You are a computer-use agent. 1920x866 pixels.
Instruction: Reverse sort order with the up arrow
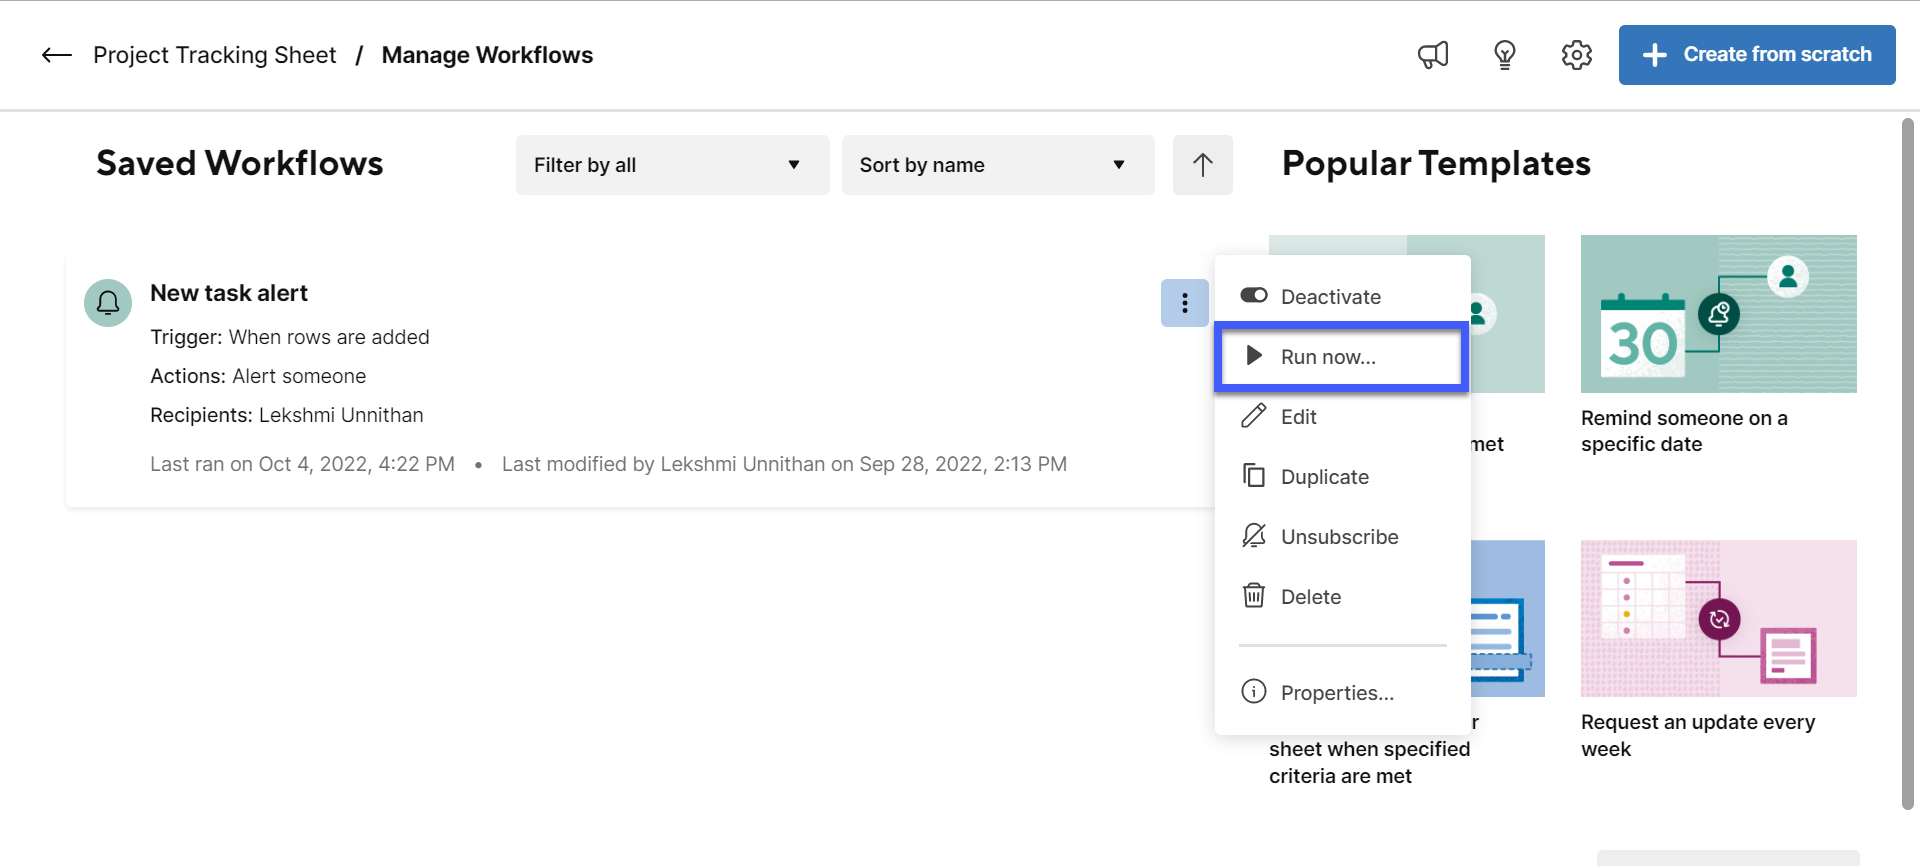point(1202,165)
